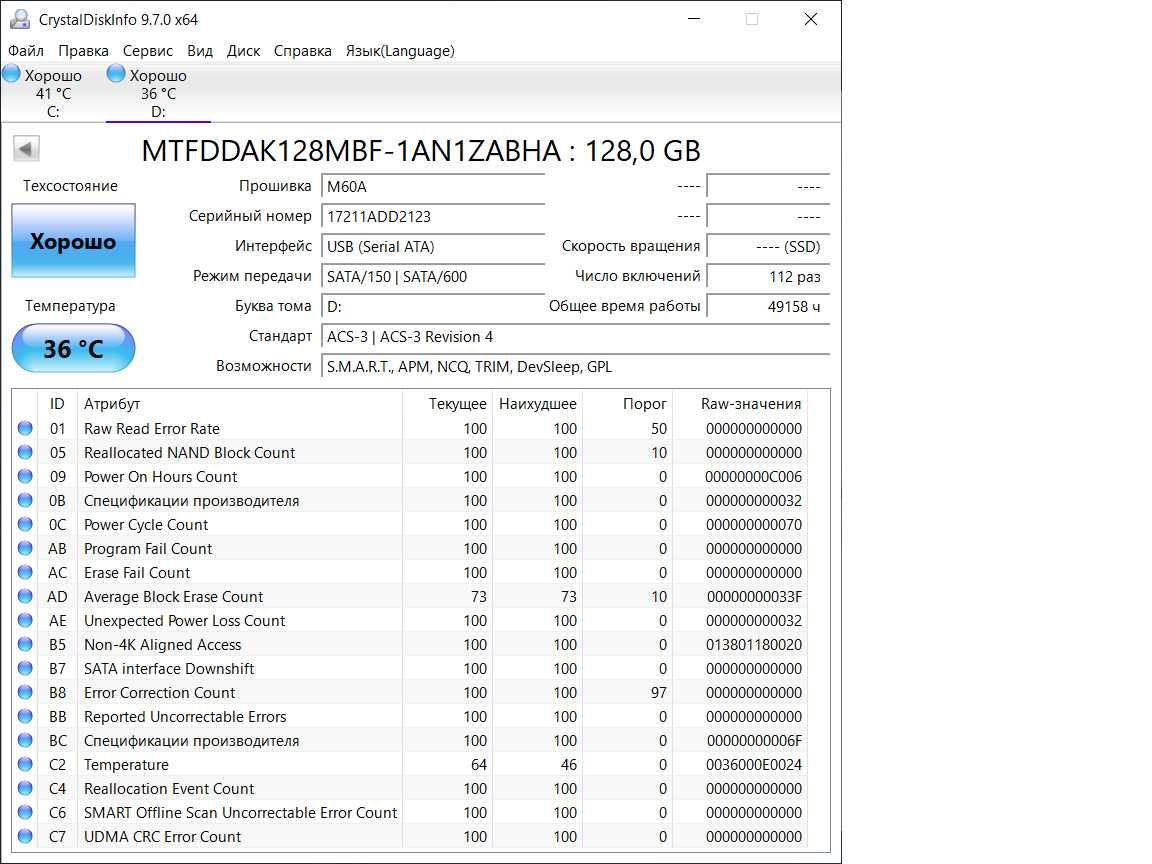Click the Порог column header
The width and height of the screenshot is (1152, 864).
coord(628,404)
